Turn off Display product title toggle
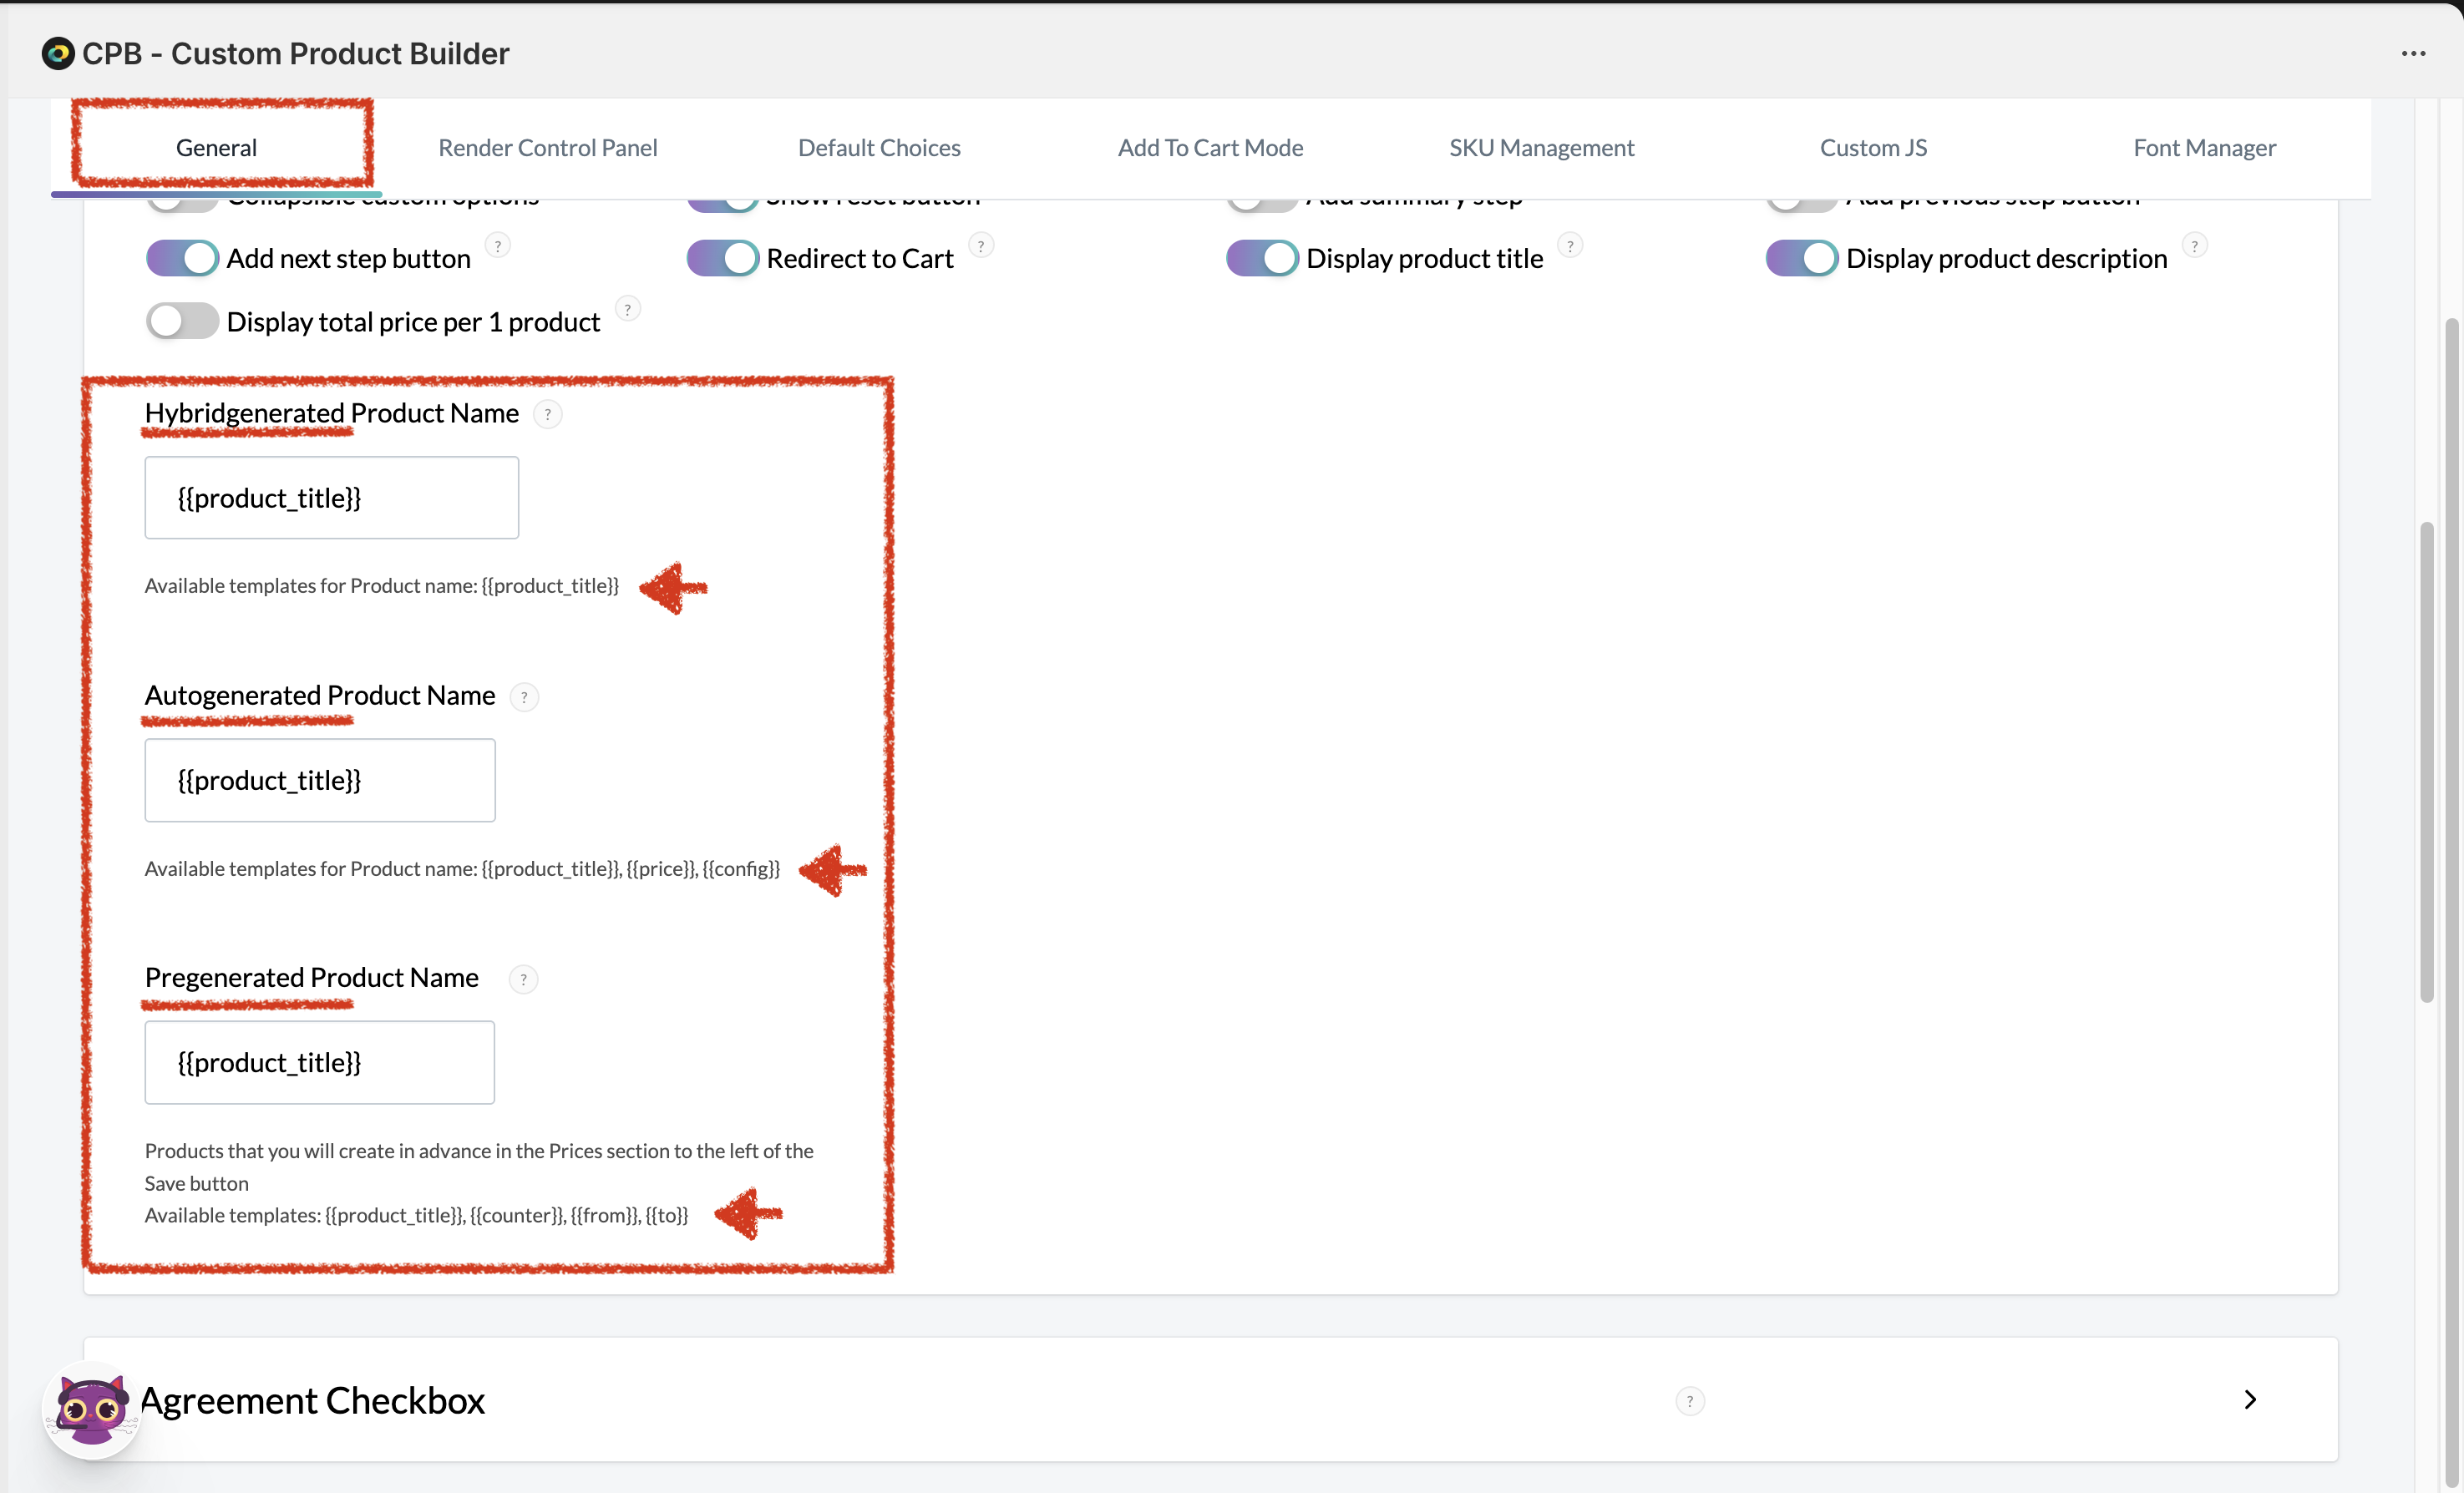This screenshot has height=1493, width=2464. 1262,258
